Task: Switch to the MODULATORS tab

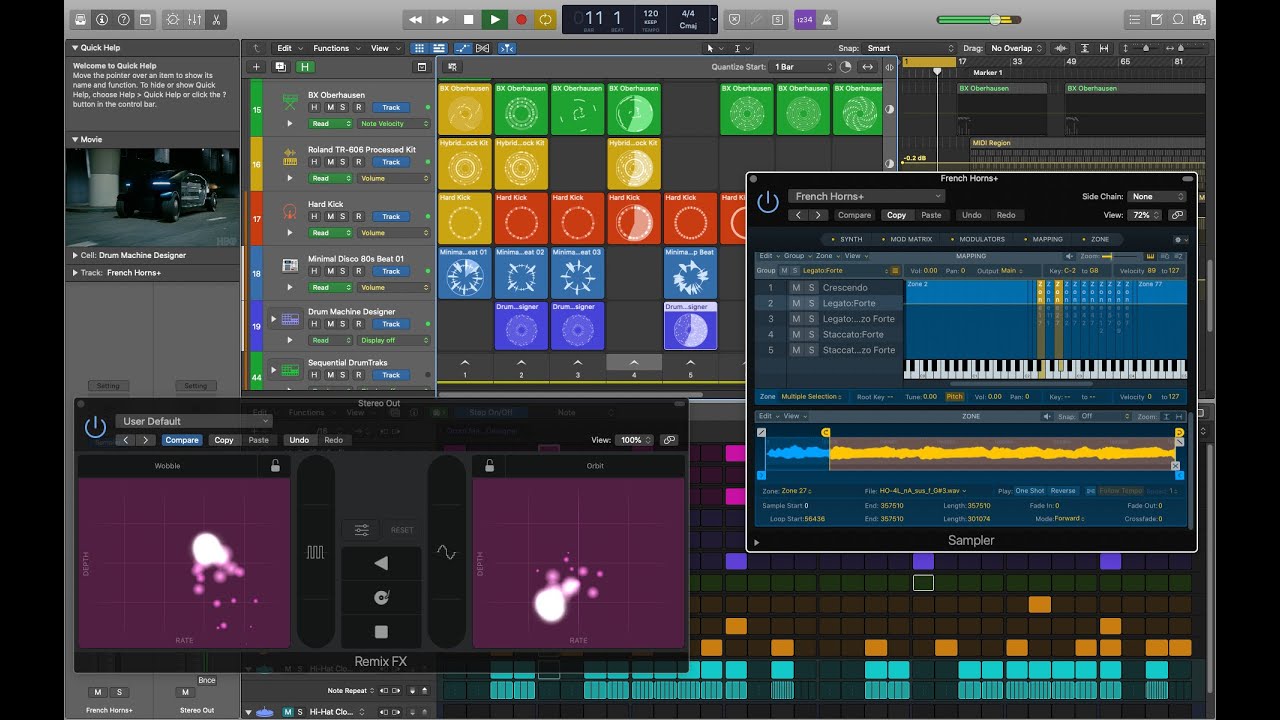Action: (978, 240)
